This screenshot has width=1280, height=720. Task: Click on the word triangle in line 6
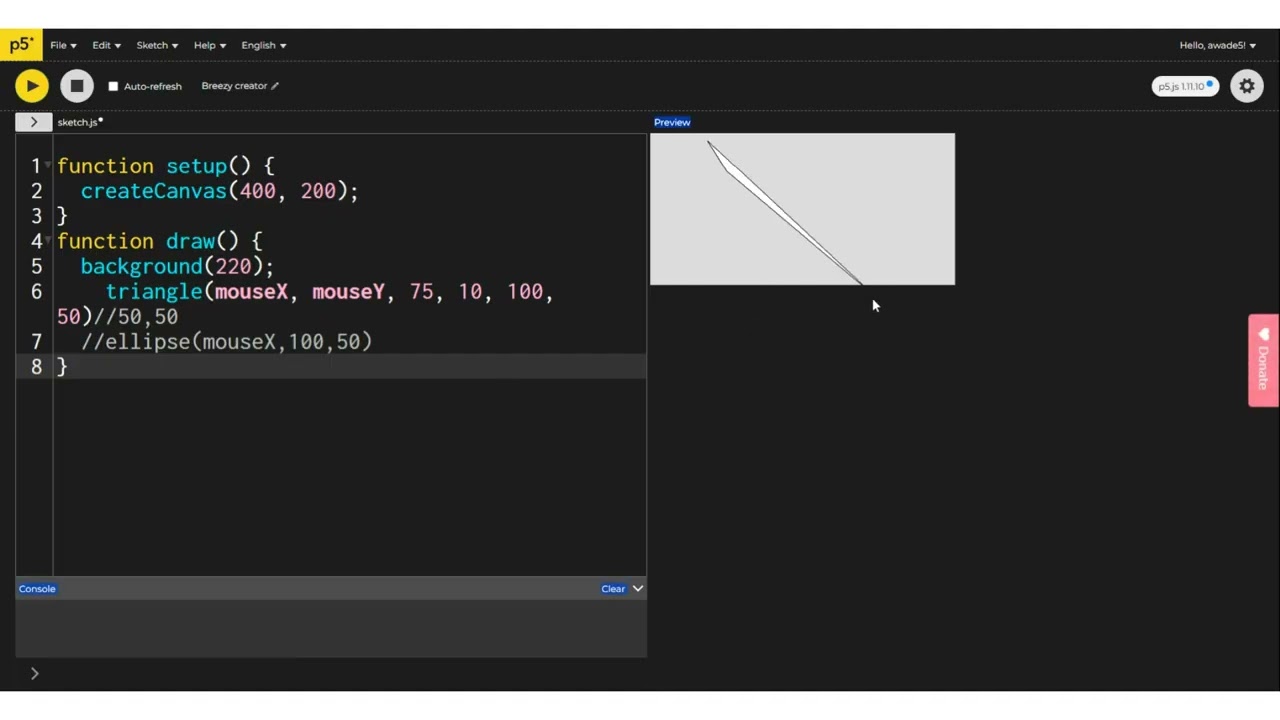(x=154, y=291)
